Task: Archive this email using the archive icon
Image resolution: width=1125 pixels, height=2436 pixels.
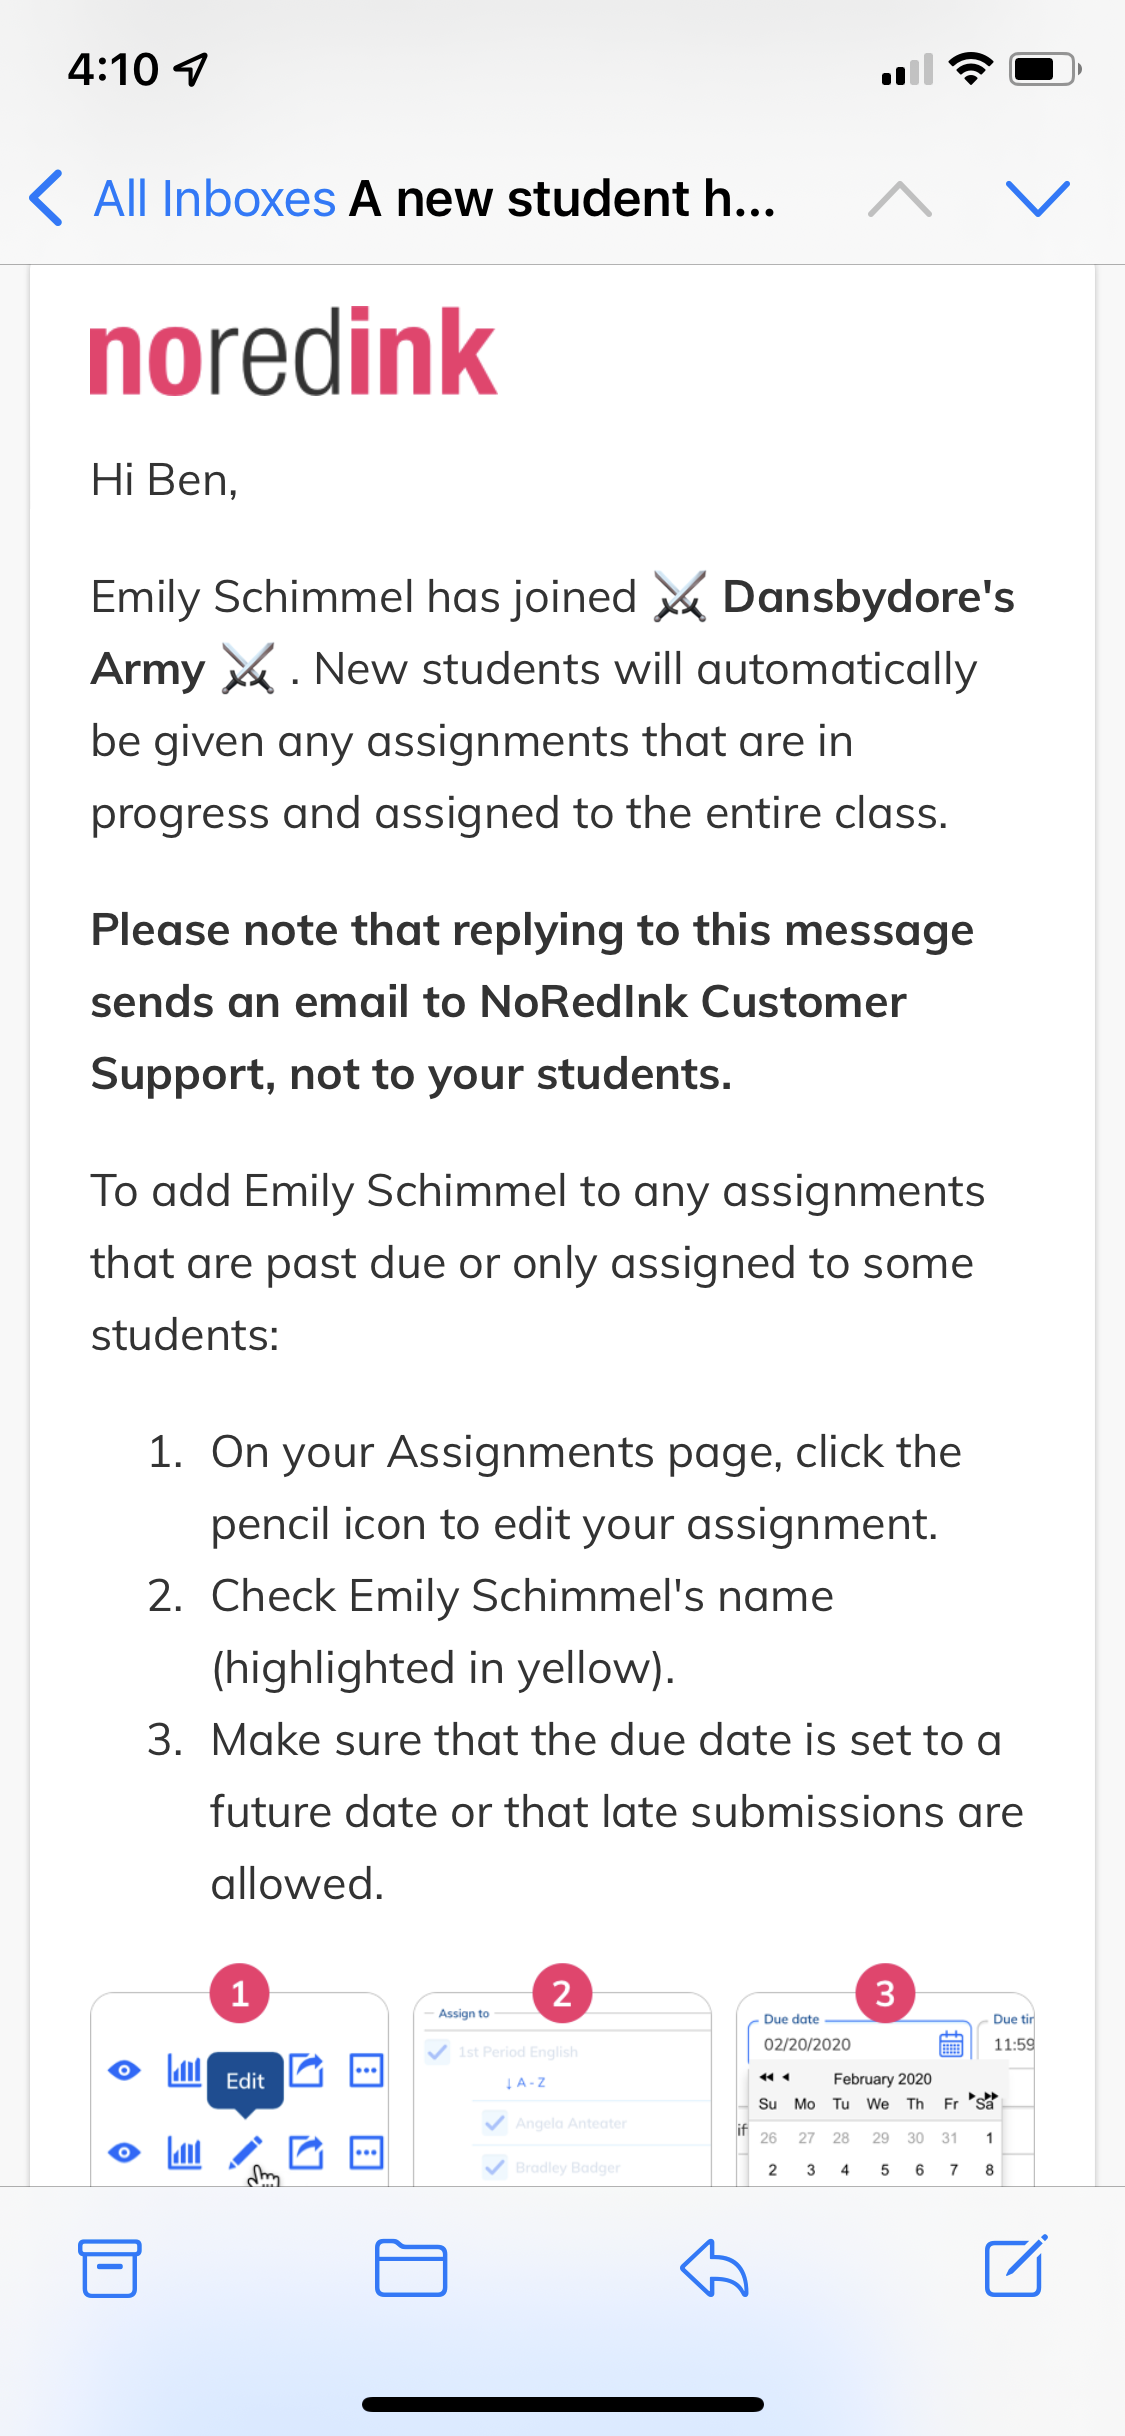Action: pyautogui.click(x=110, y=2267)
